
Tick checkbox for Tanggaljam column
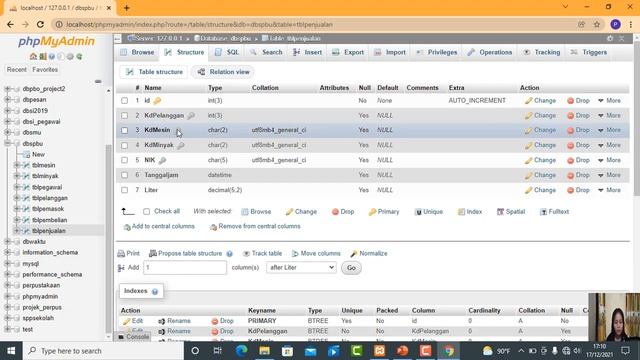(124, 175)
